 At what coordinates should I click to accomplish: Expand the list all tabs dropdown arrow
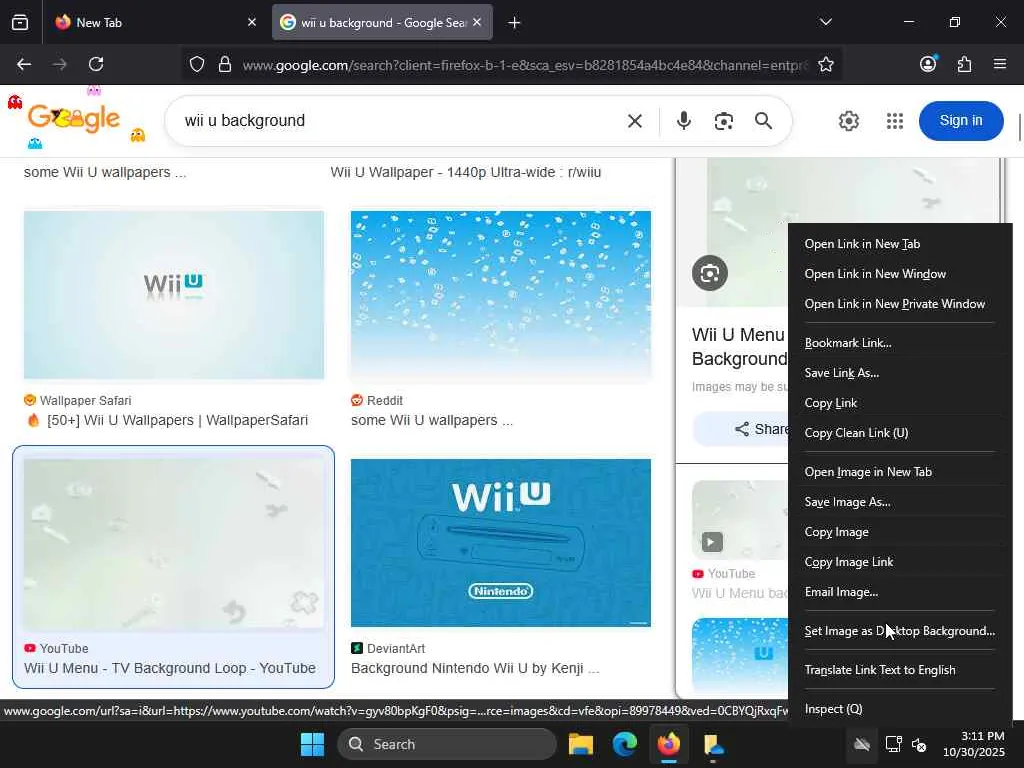[x=825, y=22]
